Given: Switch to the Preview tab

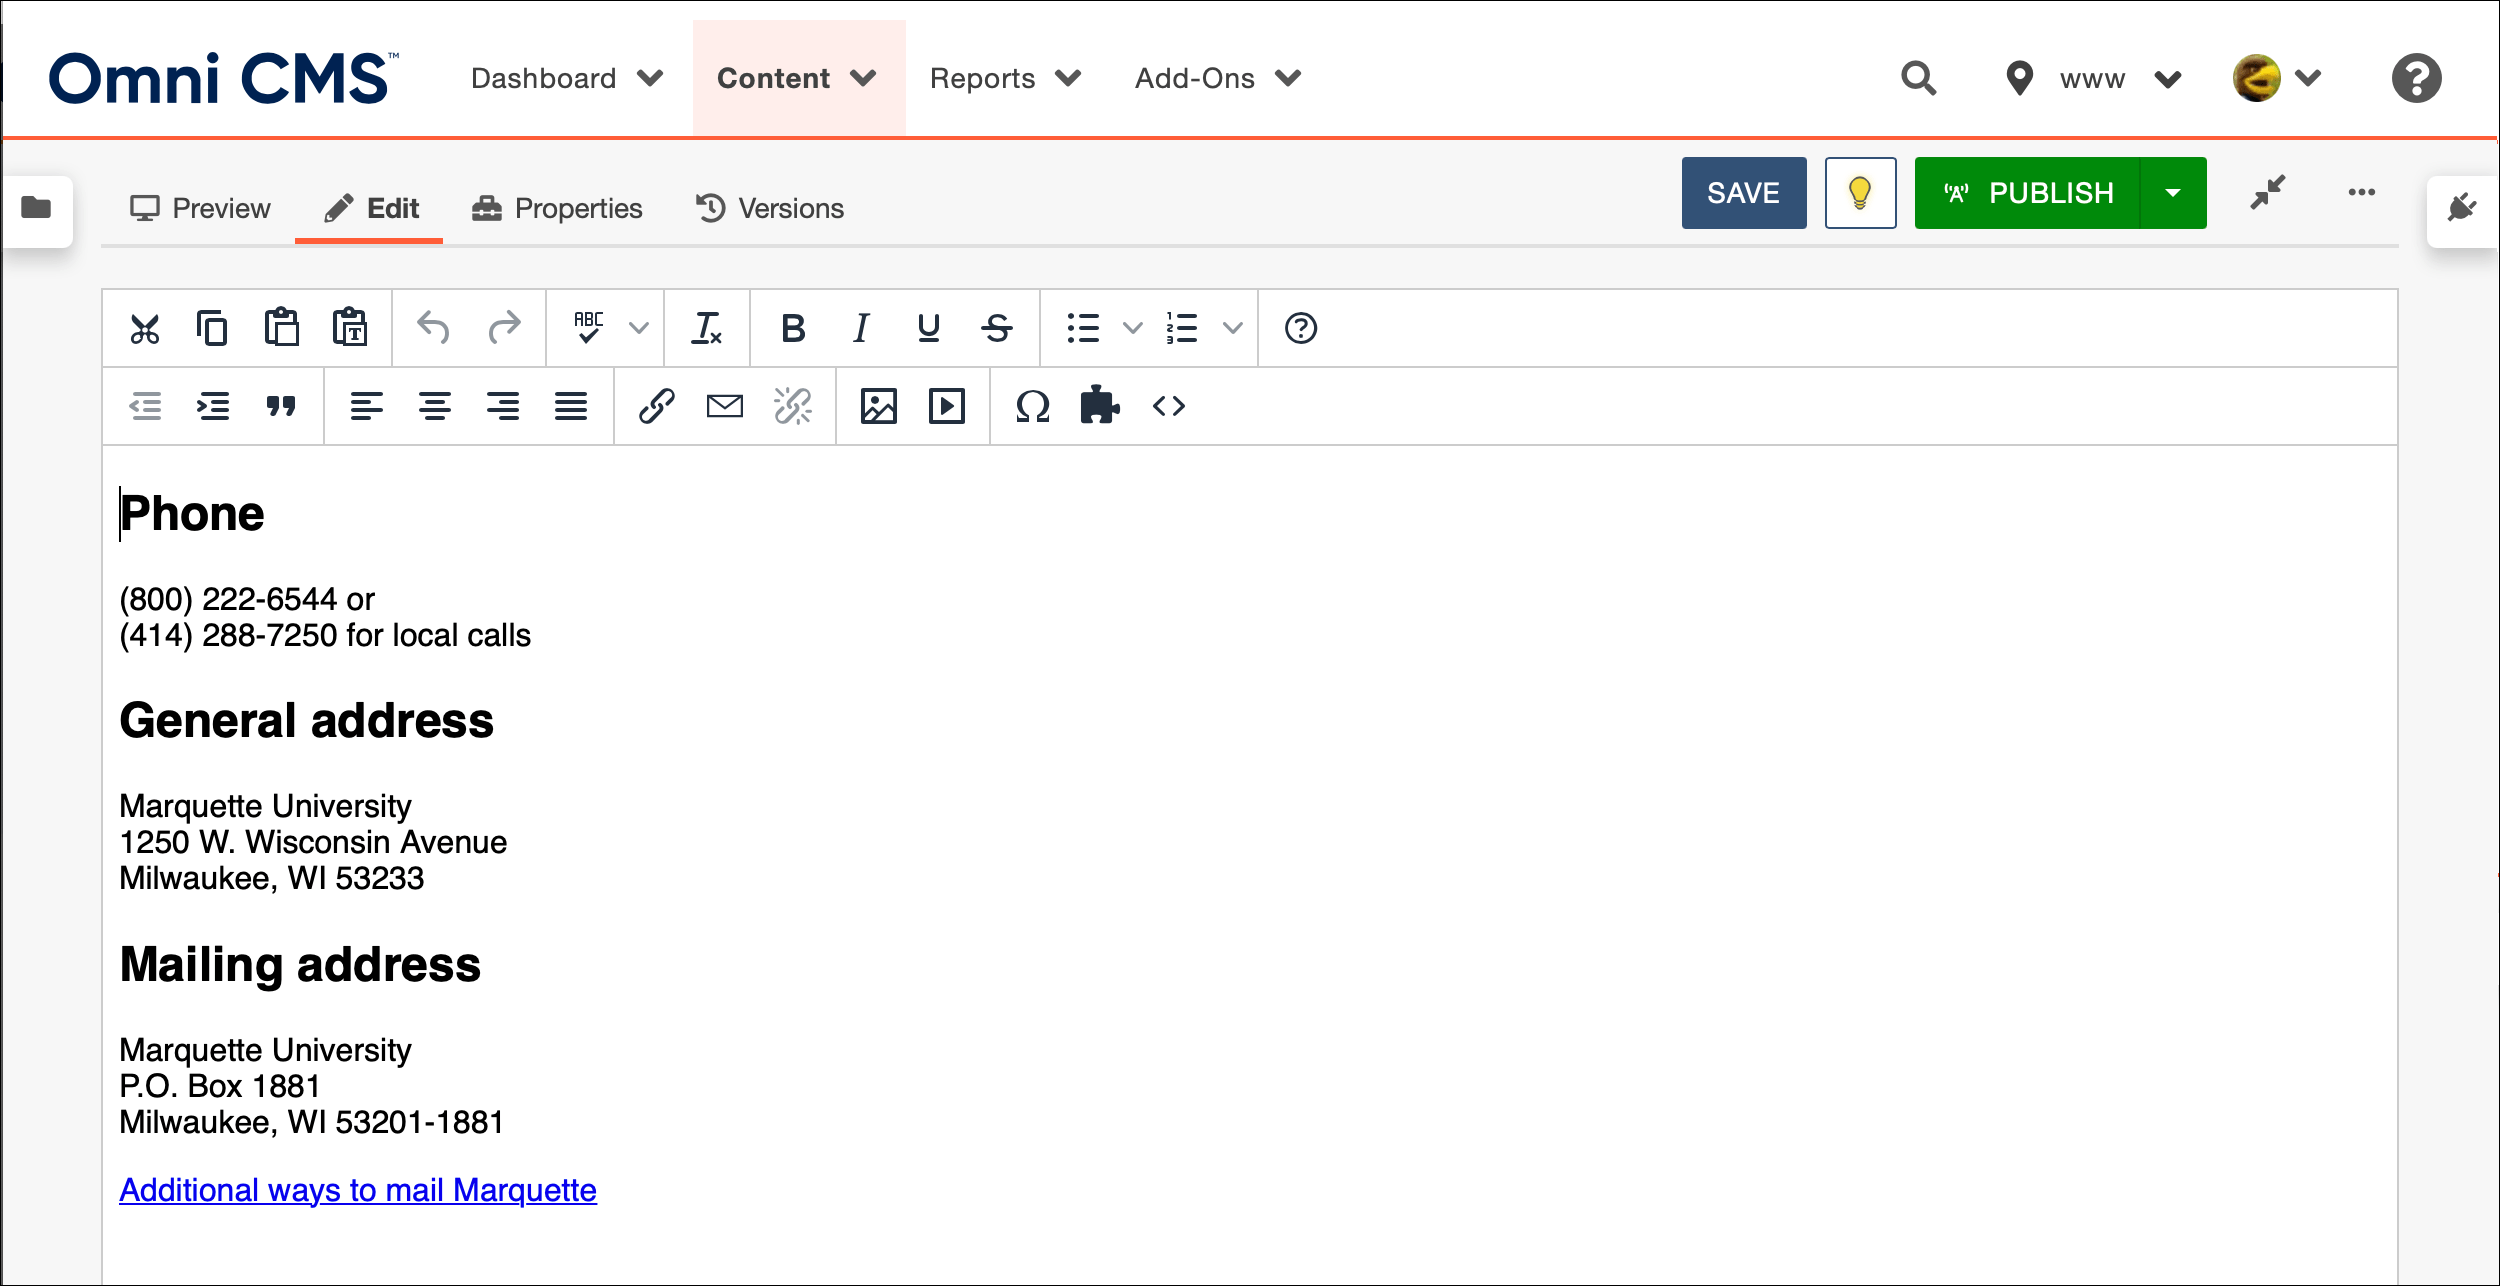Looking at the screenshot, I should (200, 208).
